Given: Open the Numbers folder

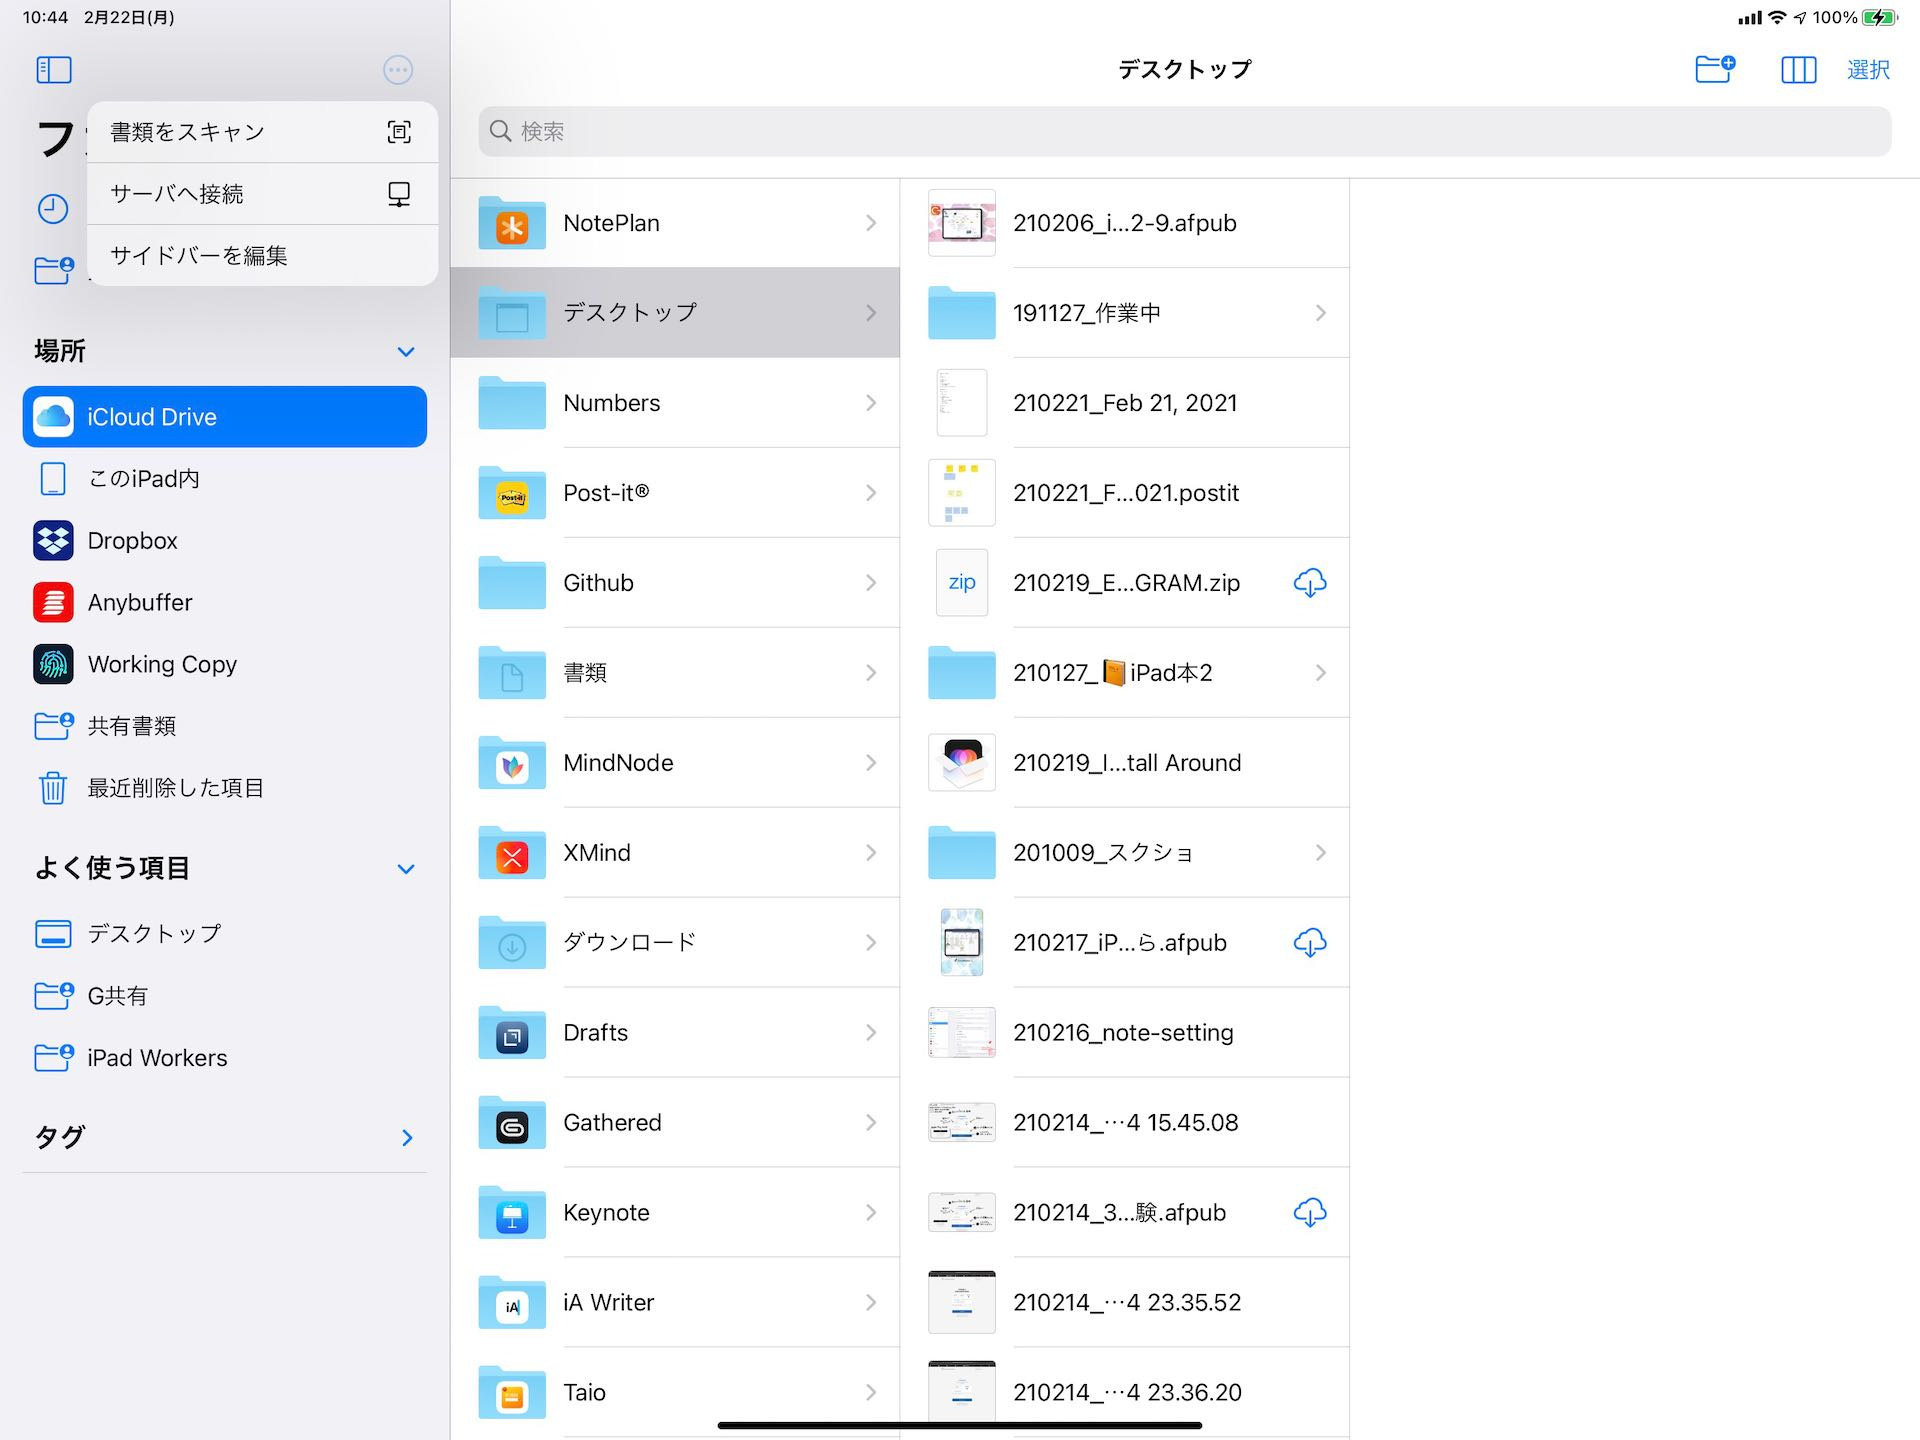Looking at the screenshot, I should pyautogui.click(x=675, y=403).
